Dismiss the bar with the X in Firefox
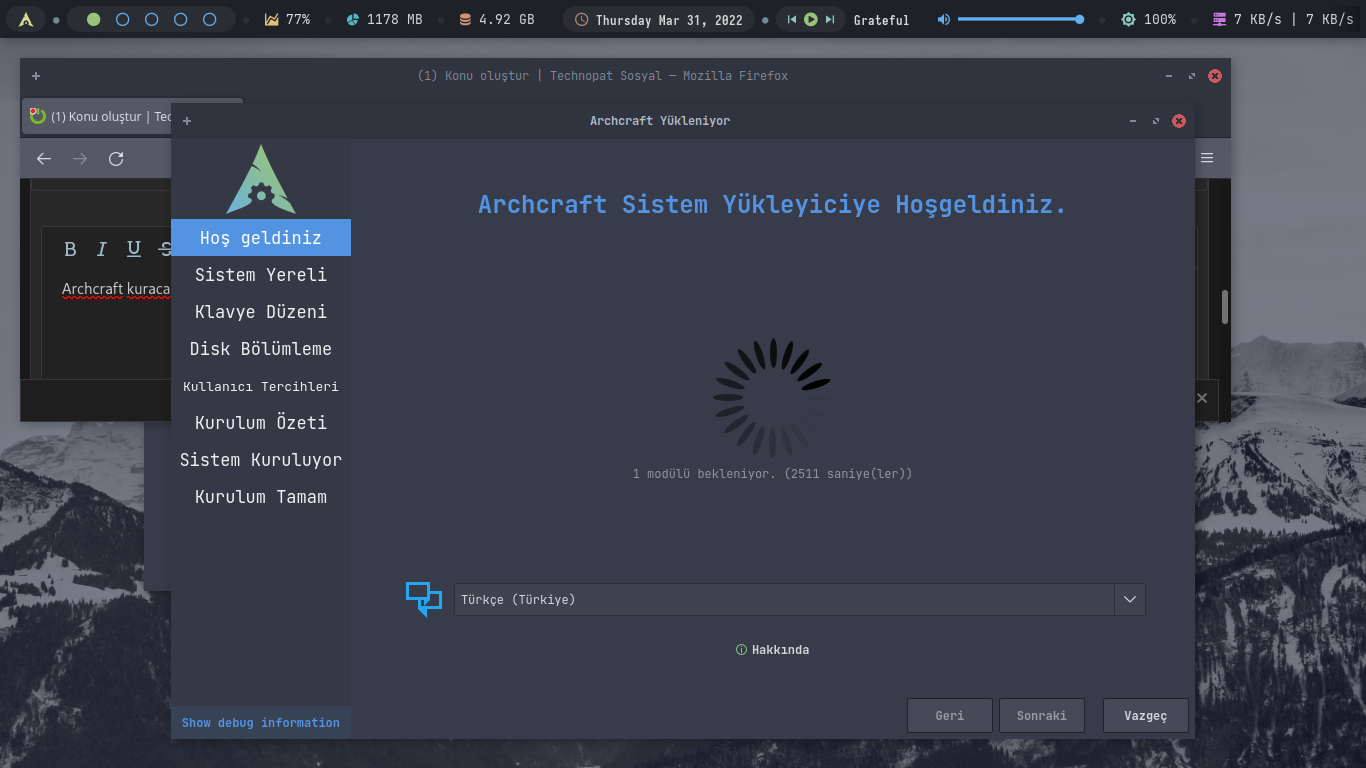1366x768 pixels. tap(1202, 398)
